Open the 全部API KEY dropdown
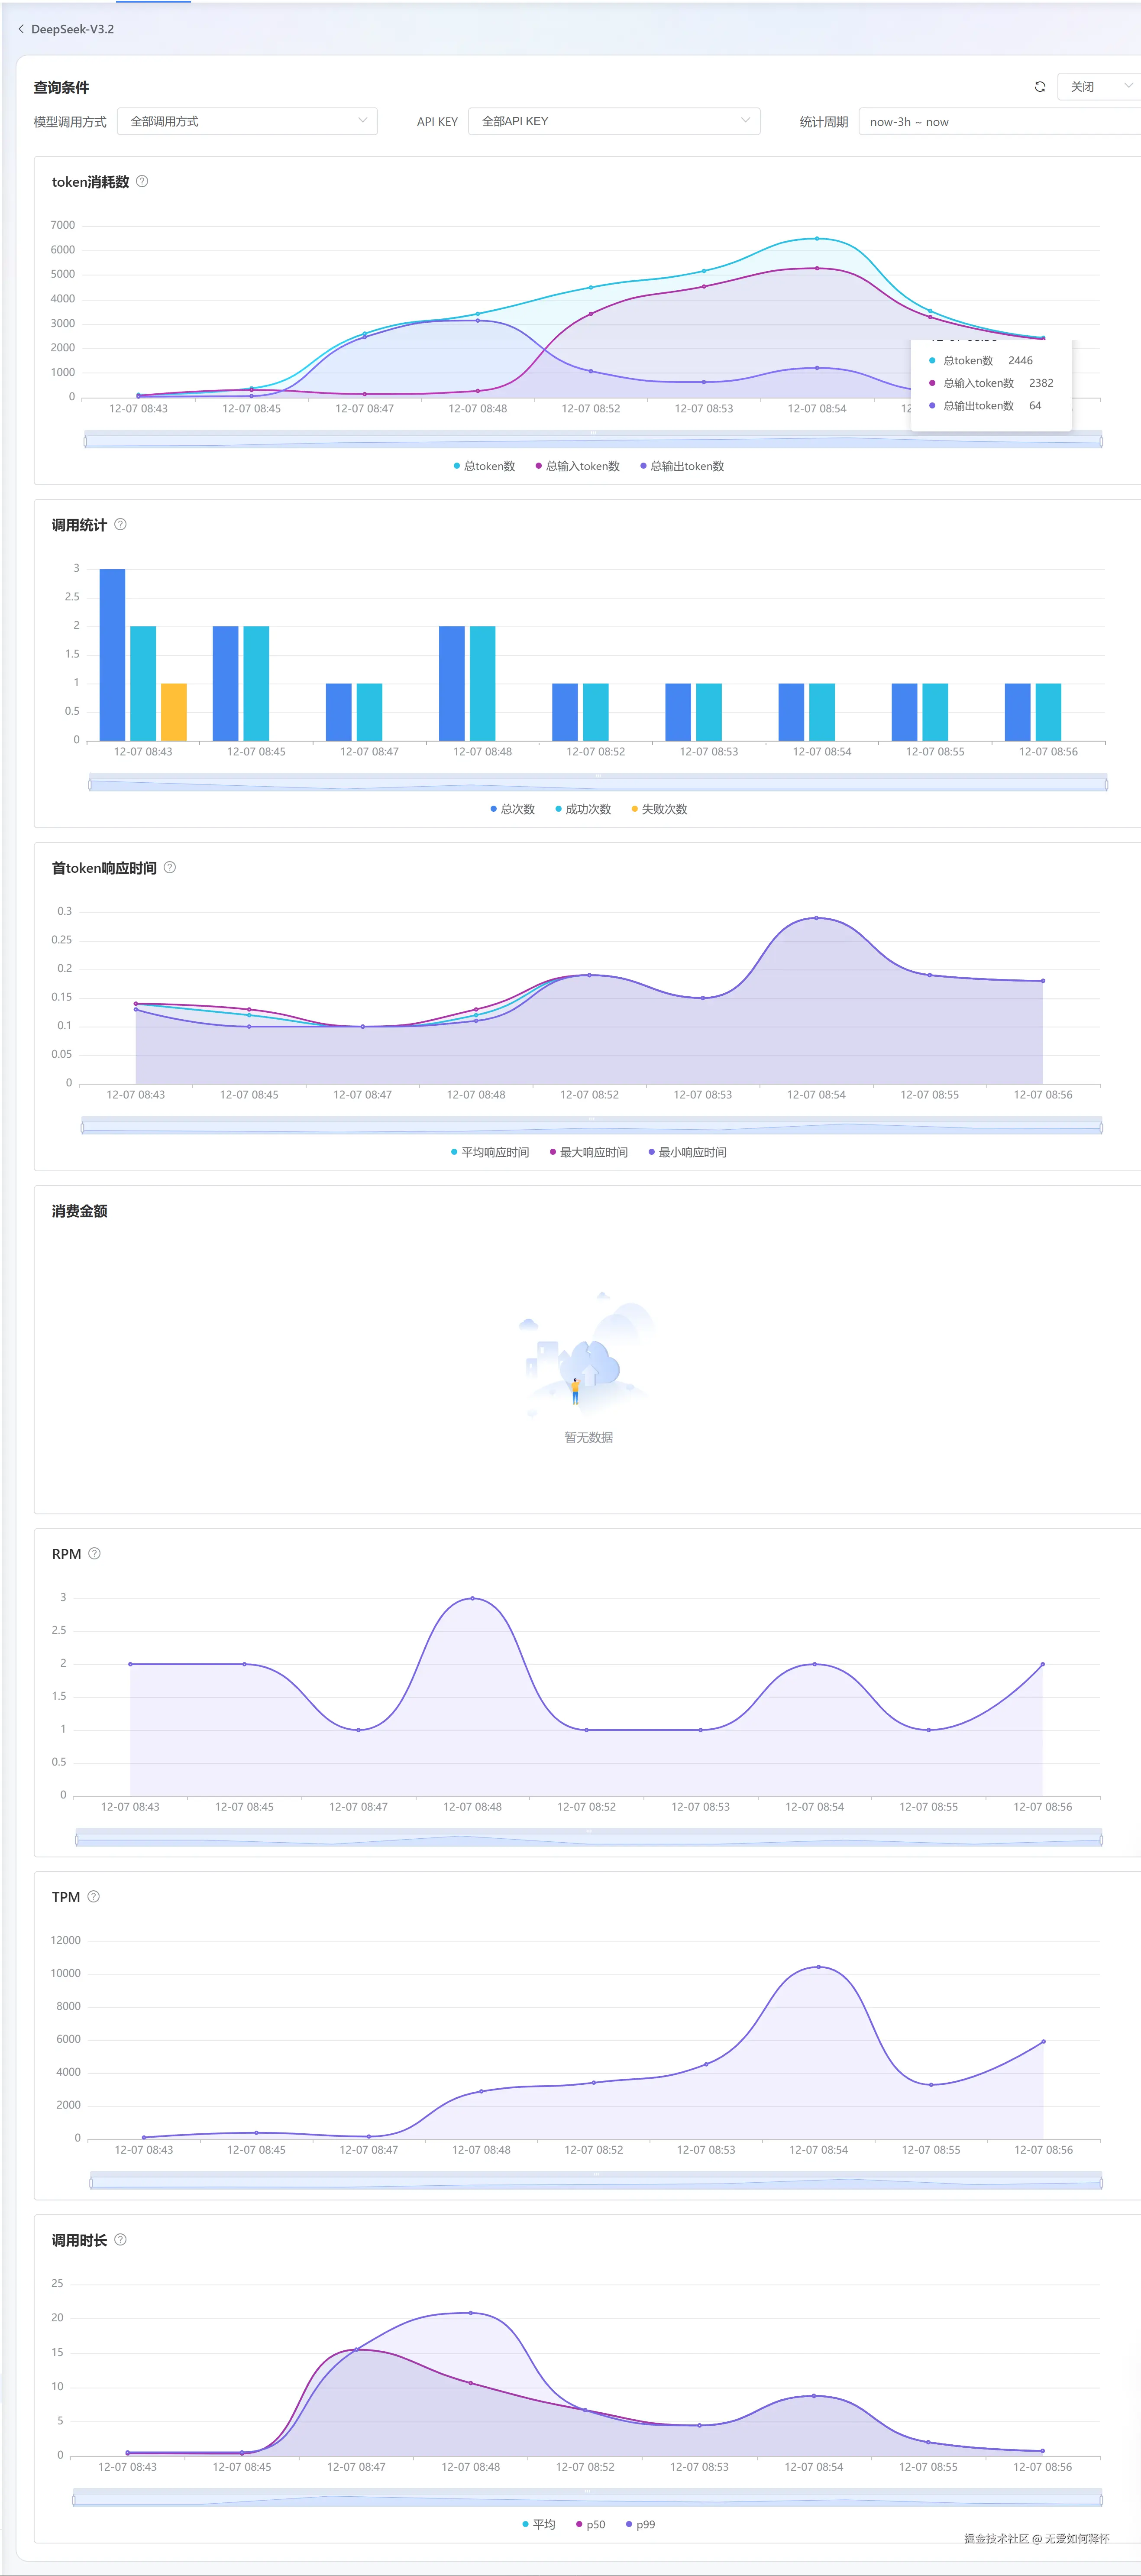This screenshot has width=1141, height=2576. [614, 121]
